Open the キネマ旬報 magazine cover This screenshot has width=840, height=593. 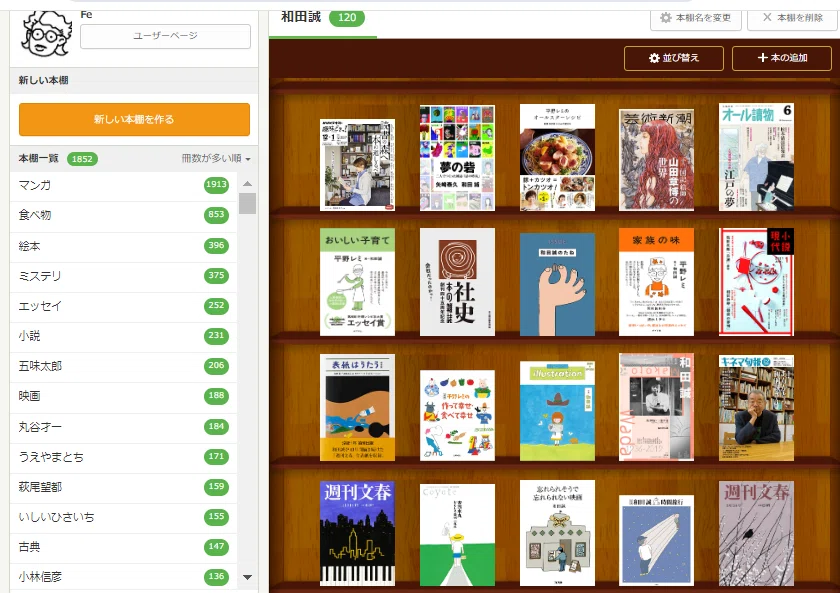(756, 408)
